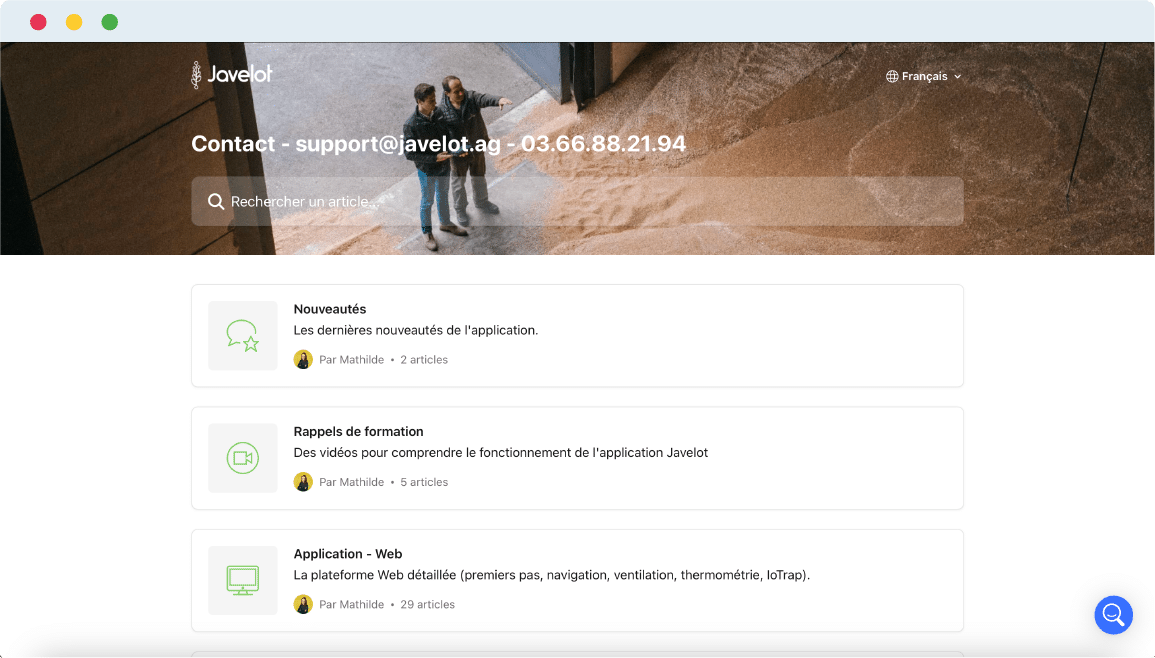
Task: Click the Nouveautés chat-star icon
Action: (243, 336)
